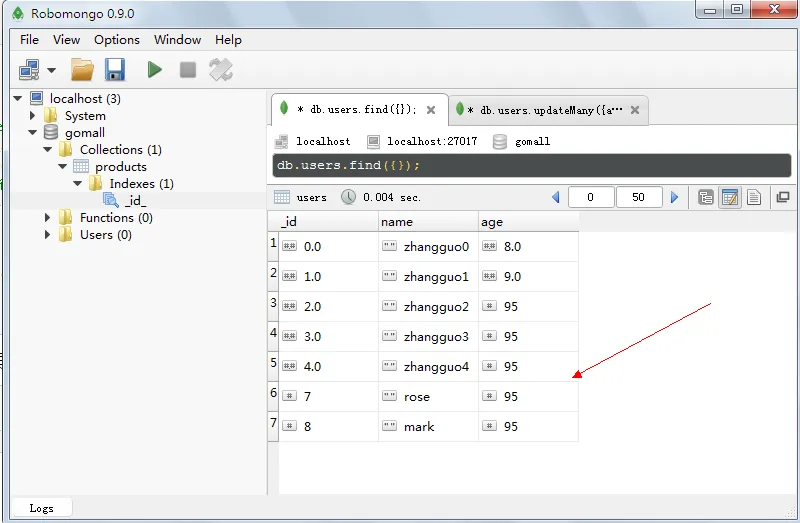This screenshot has height=523, width=800.
Task: Select the _id cell with value 8
Action: [x=328, y=427]
